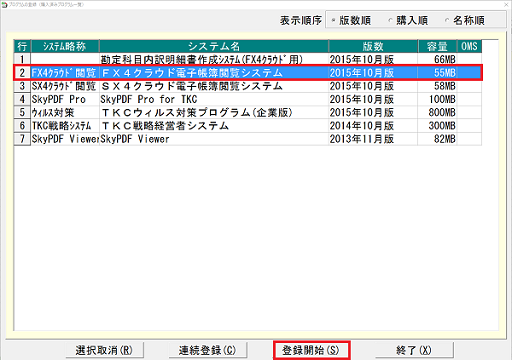Click the 行 column header

pos(22,46)
